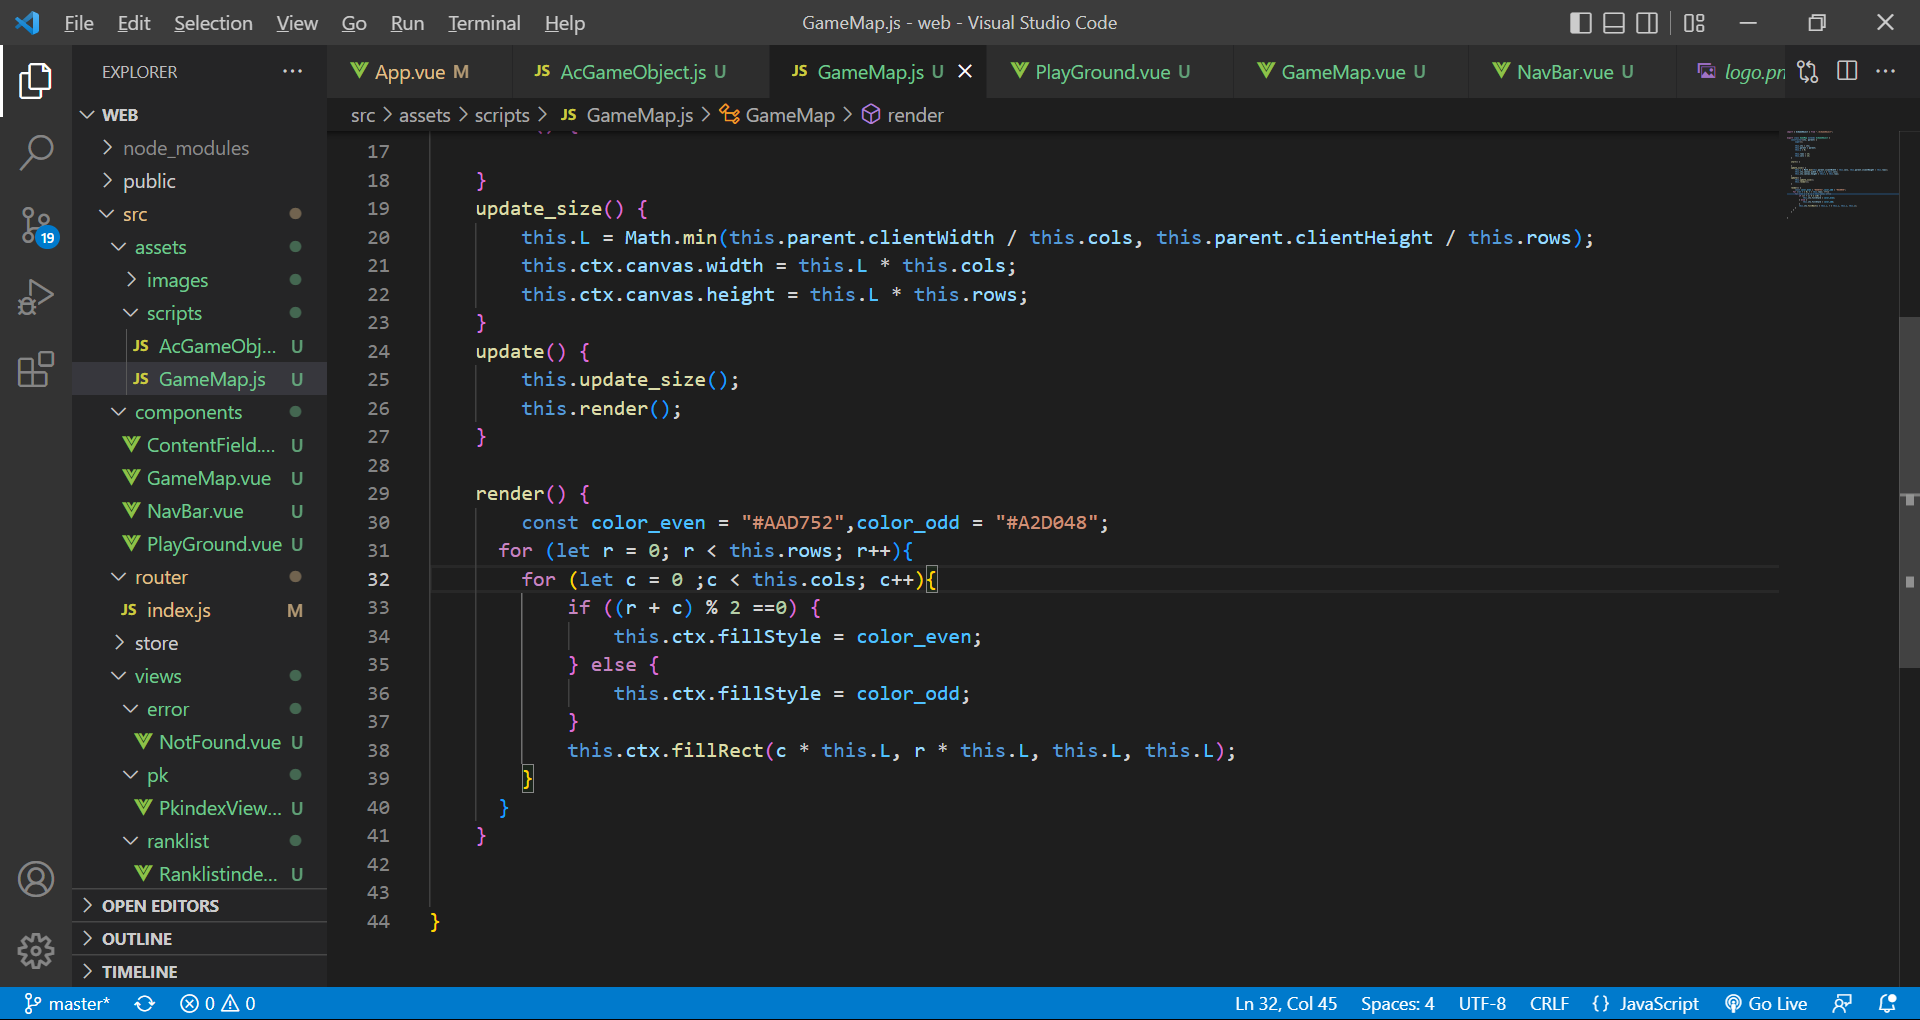Open the File menu
Image resolution: width=1920 pixels, height=1020 pixels.
point(78,22)
